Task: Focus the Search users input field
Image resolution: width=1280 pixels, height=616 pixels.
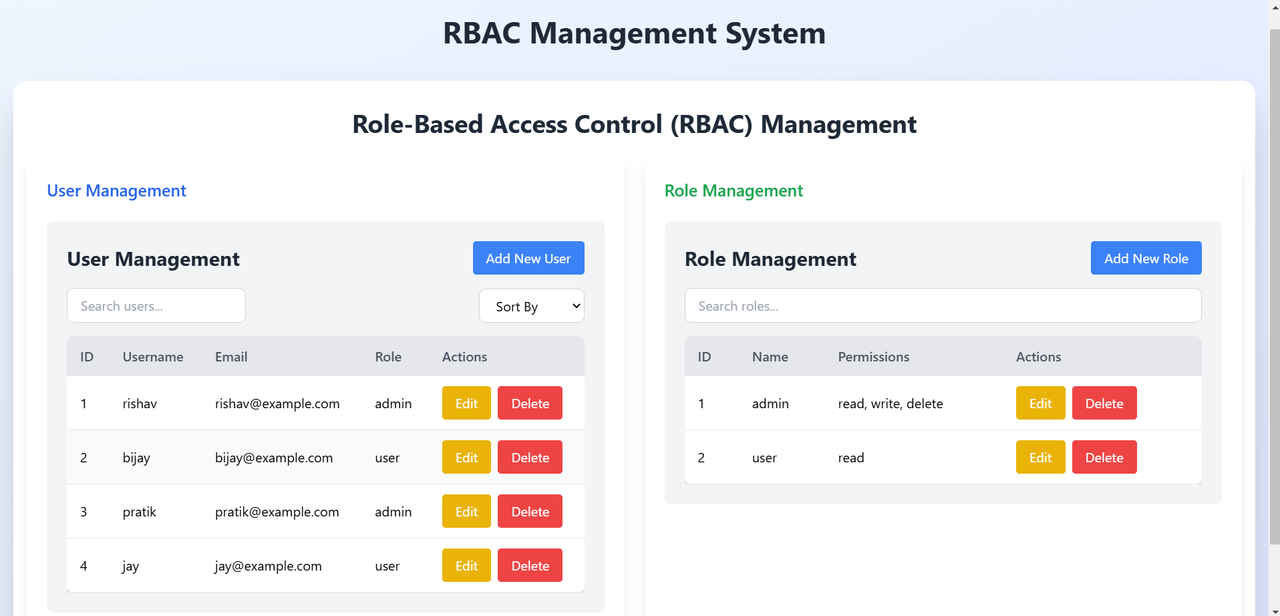Action: [x=156, y=306]
